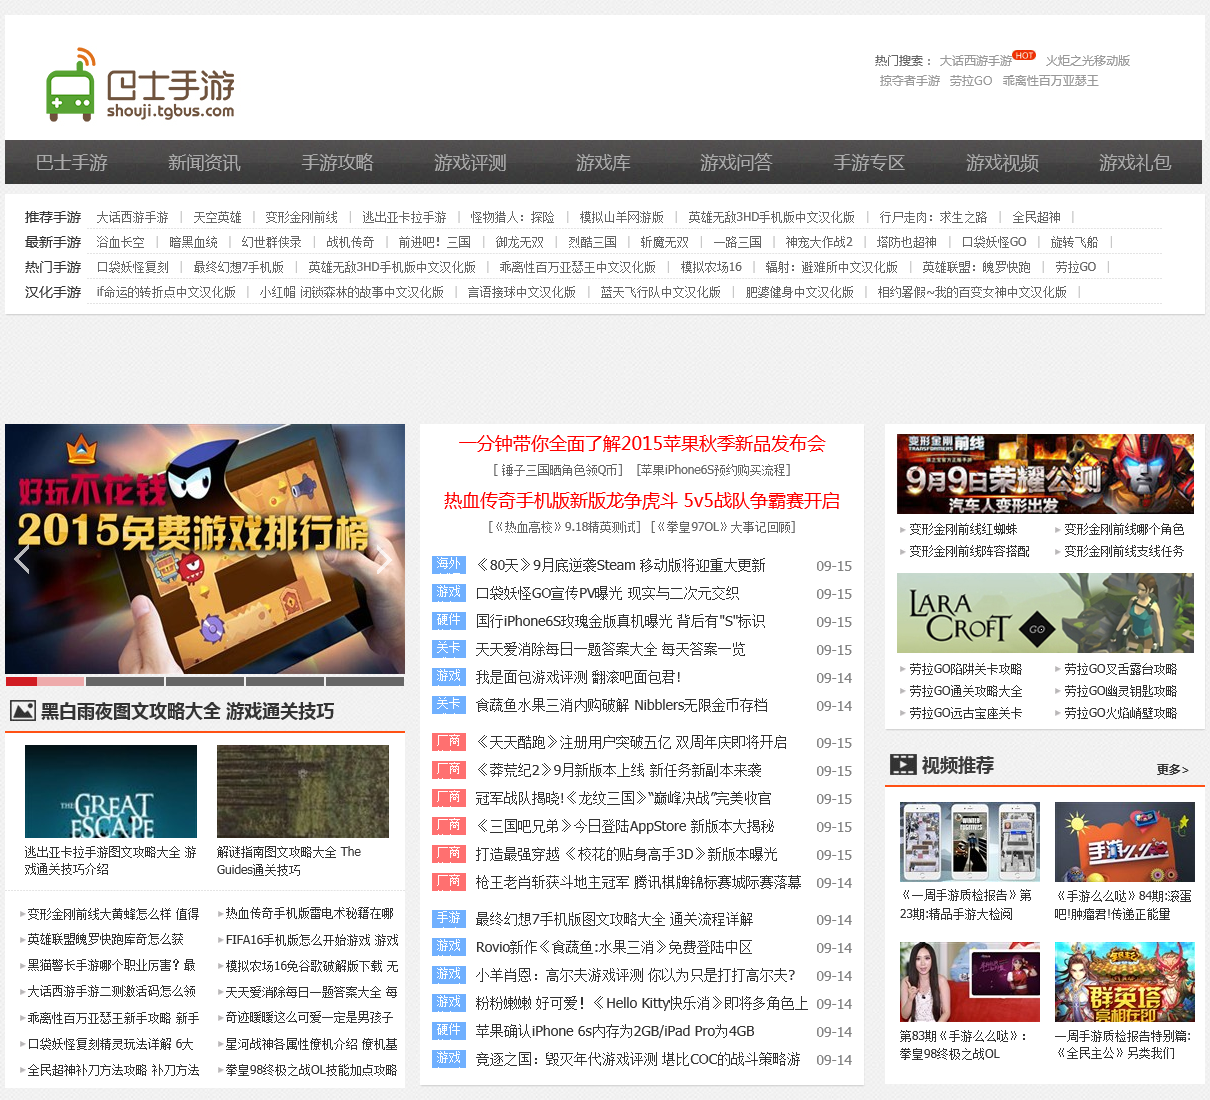Open the 解谜指南 The Guides thumbnail
This screenshot has width=1210, height=1100.
pos(303,791)
